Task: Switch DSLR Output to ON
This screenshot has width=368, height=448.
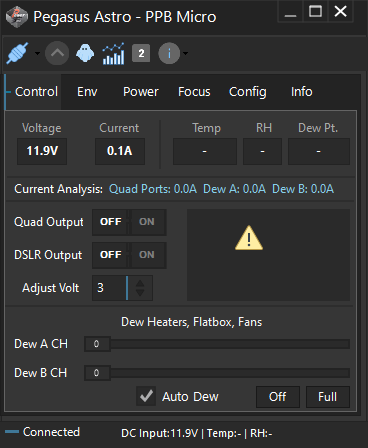Action: click(147, 255)
